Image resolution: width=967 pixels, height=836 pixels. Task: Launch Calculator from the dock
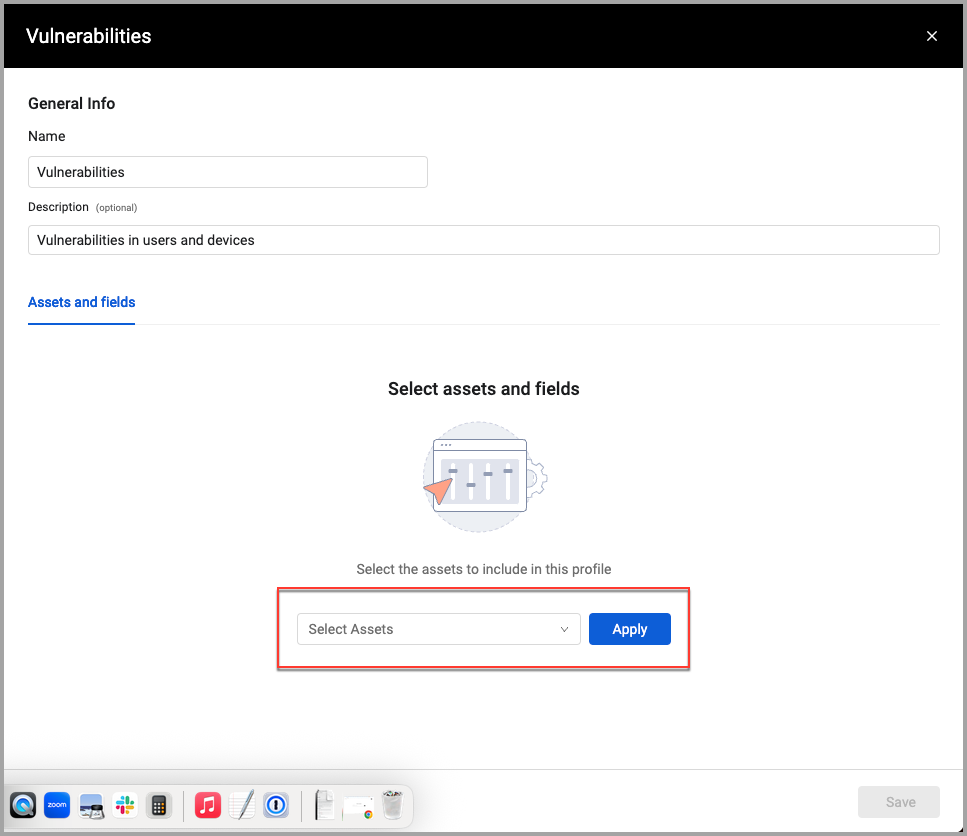[159, 805]
